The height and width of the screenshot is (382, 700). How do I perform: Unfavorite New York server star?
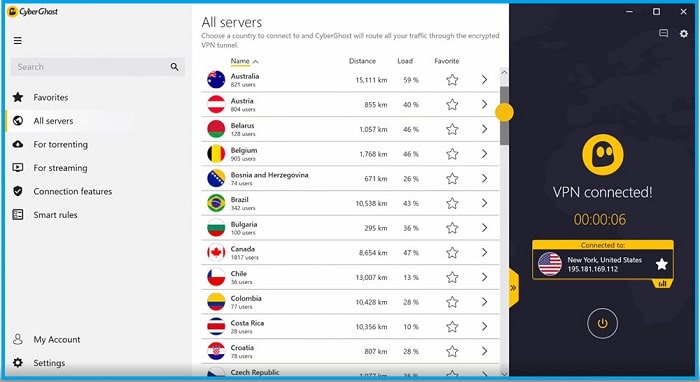tap(662, 264)
